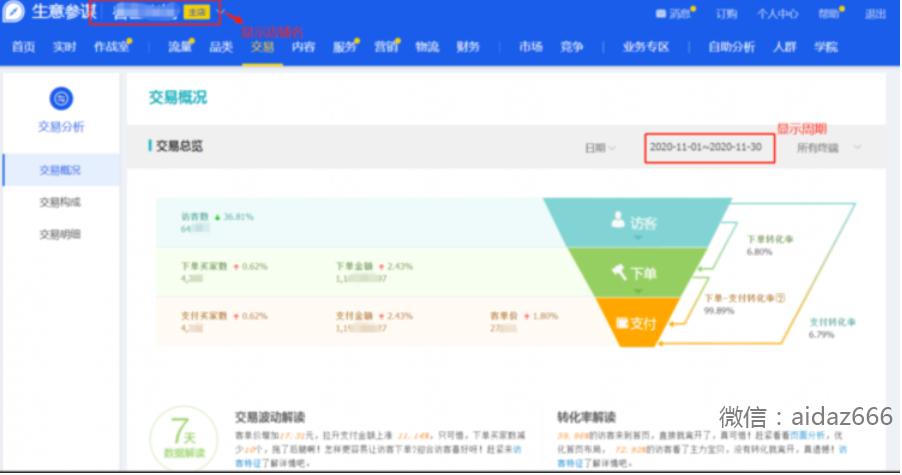
Task: Expand the chevron below 下单 in the funnel
Action: coord(638,291)
